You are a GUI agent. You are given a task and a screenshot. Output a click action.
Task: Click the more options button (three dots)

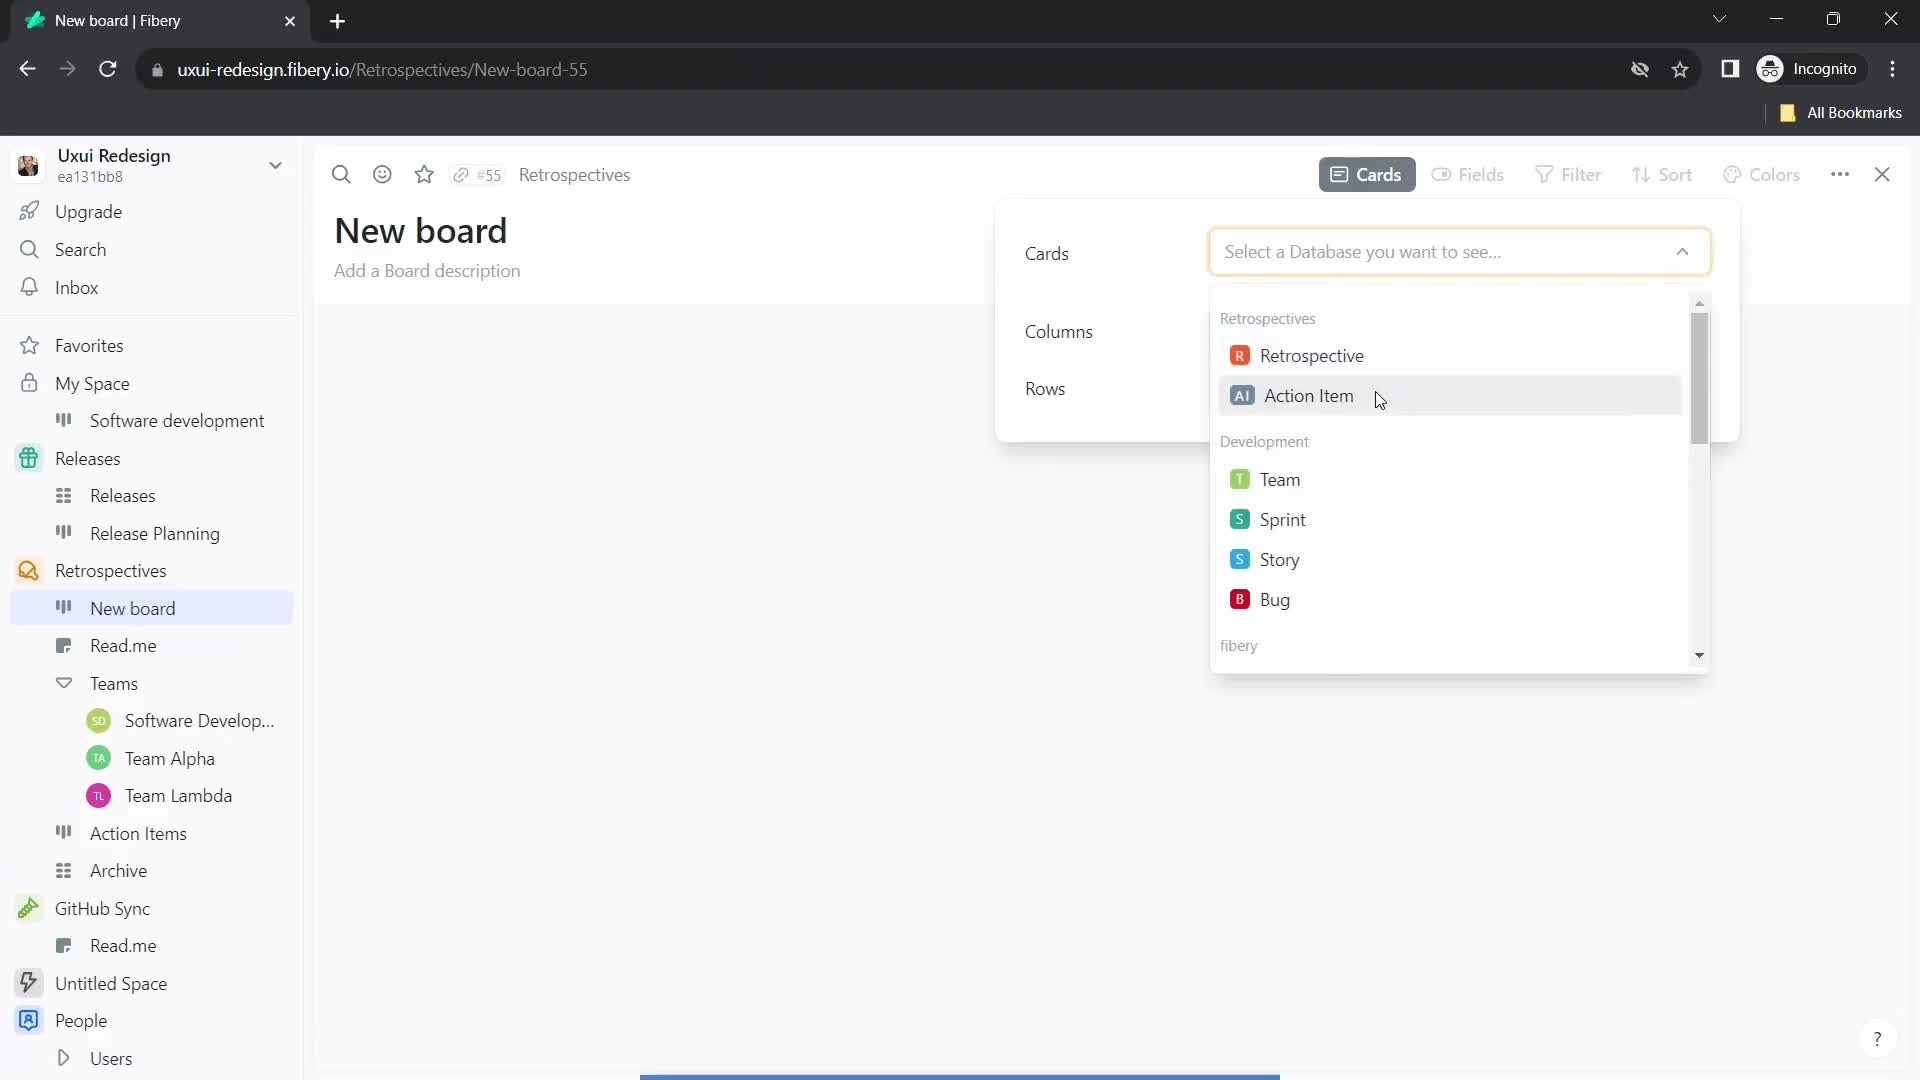click(x=1844, y=174)
